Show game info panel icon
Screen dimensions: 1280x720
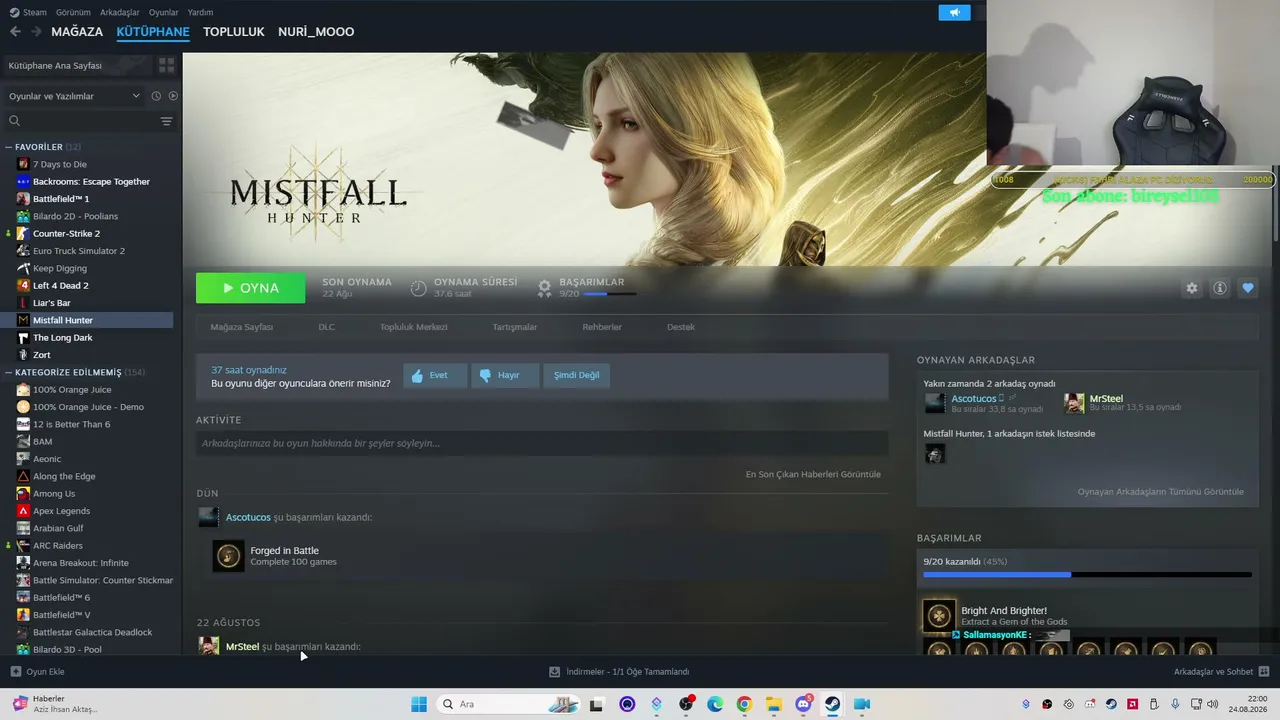pos(1220,288)
